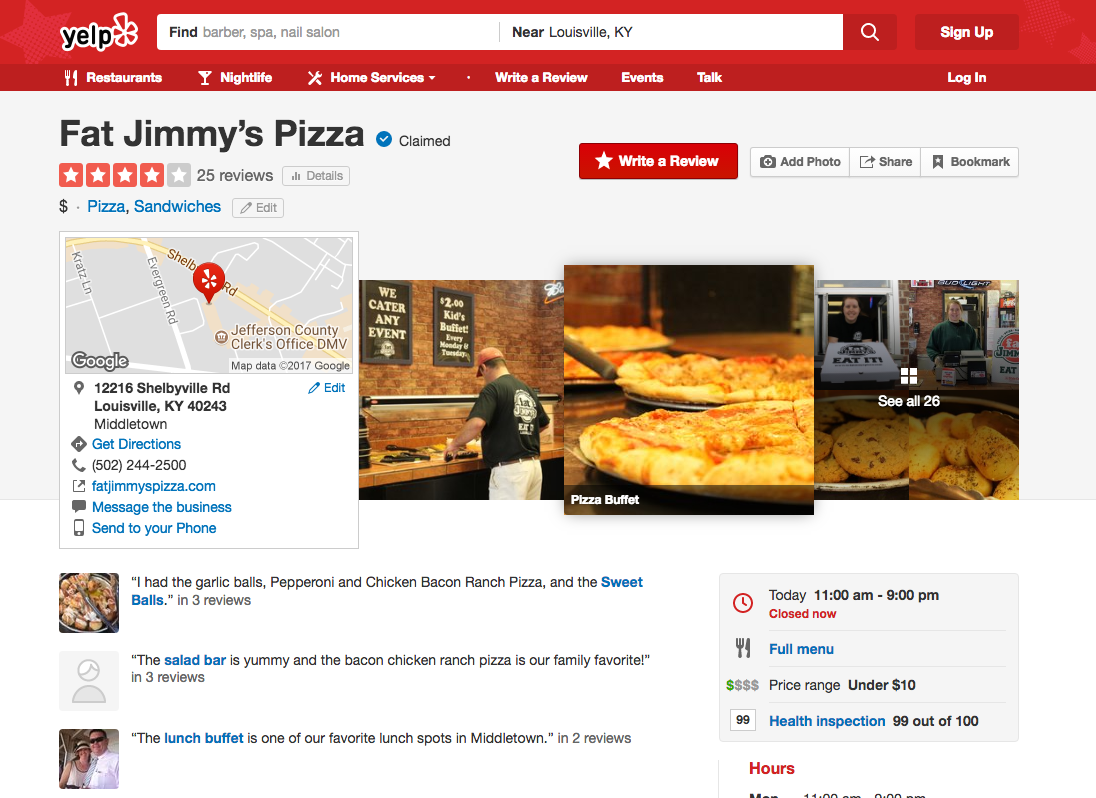1096x798 pixels.
Task: Open the Google map thumbnail
Action: point(209,305)
